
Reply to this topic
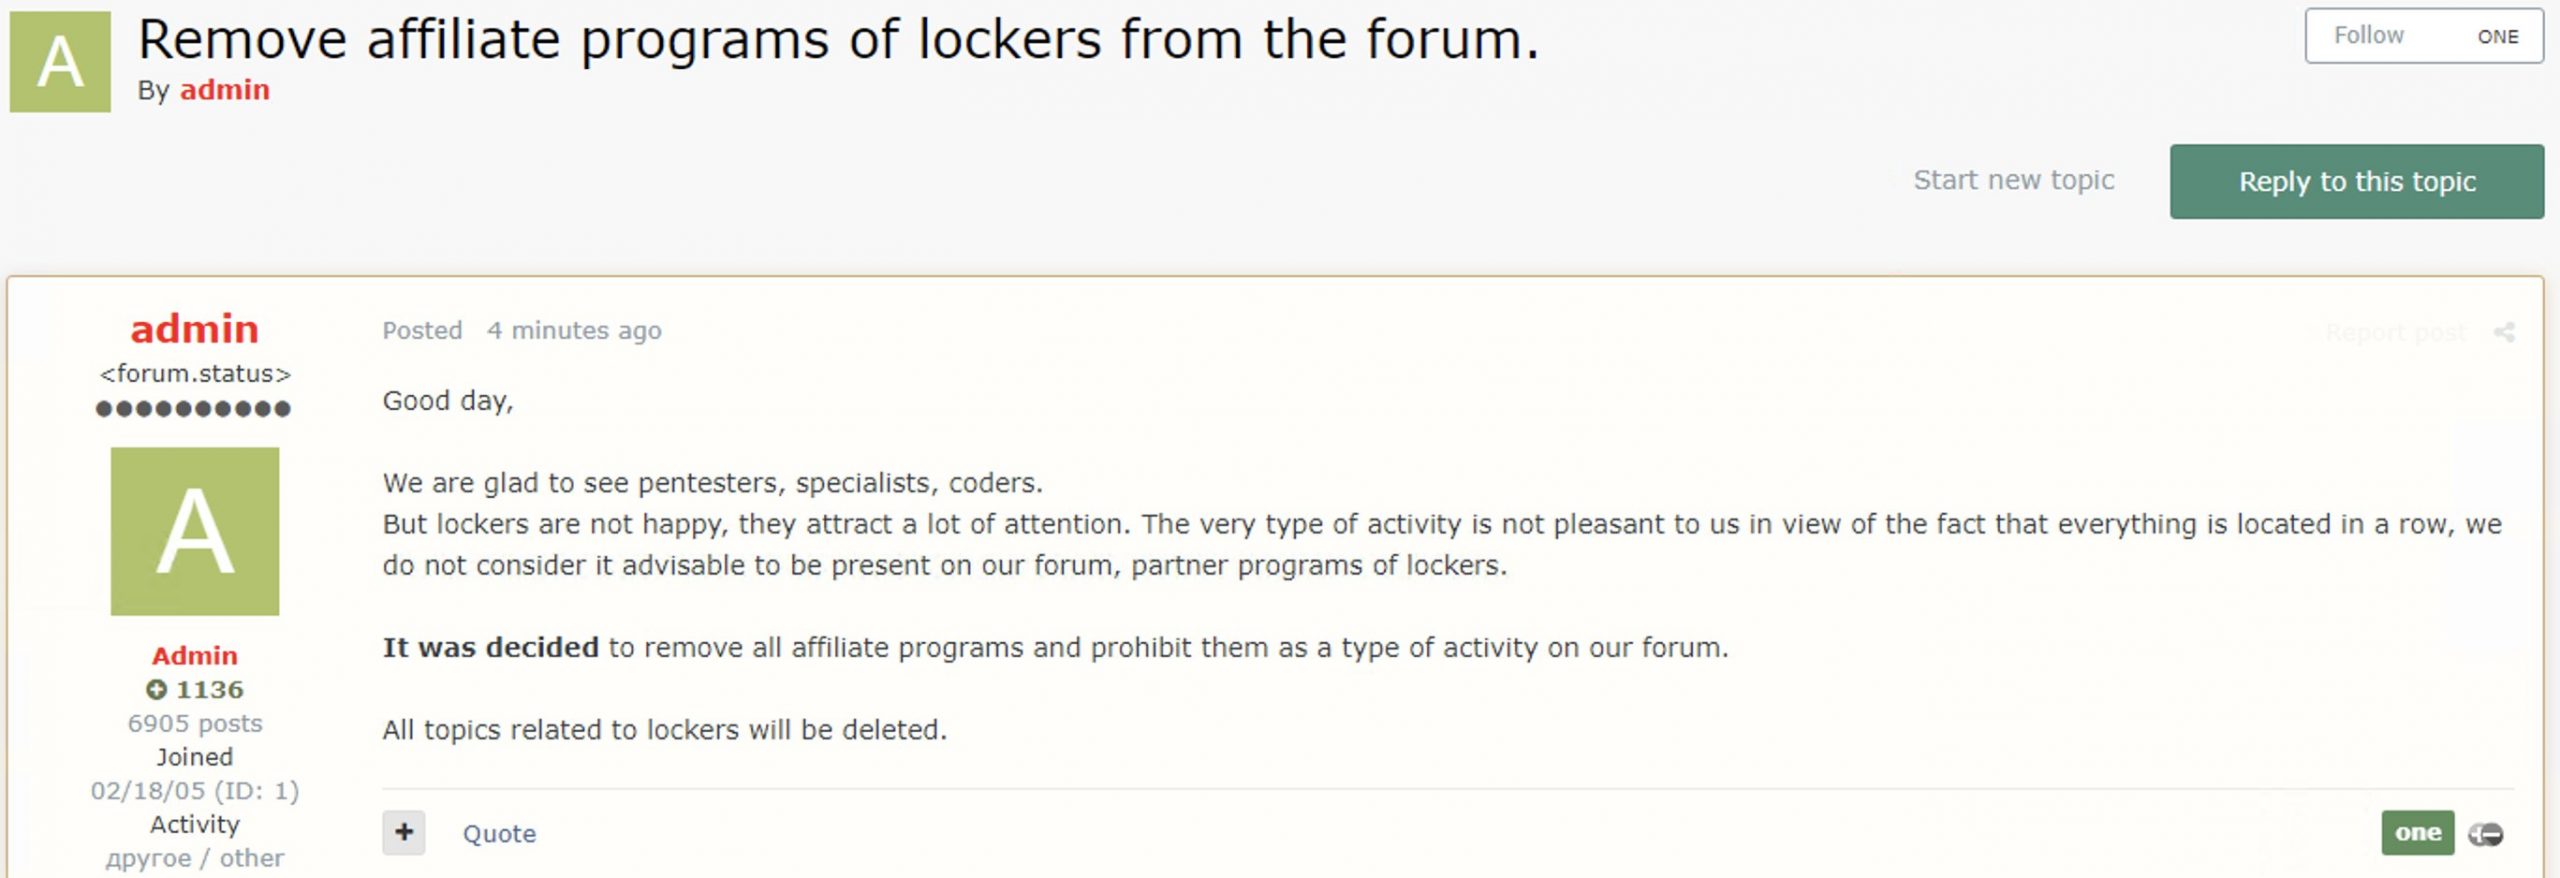2356,181
